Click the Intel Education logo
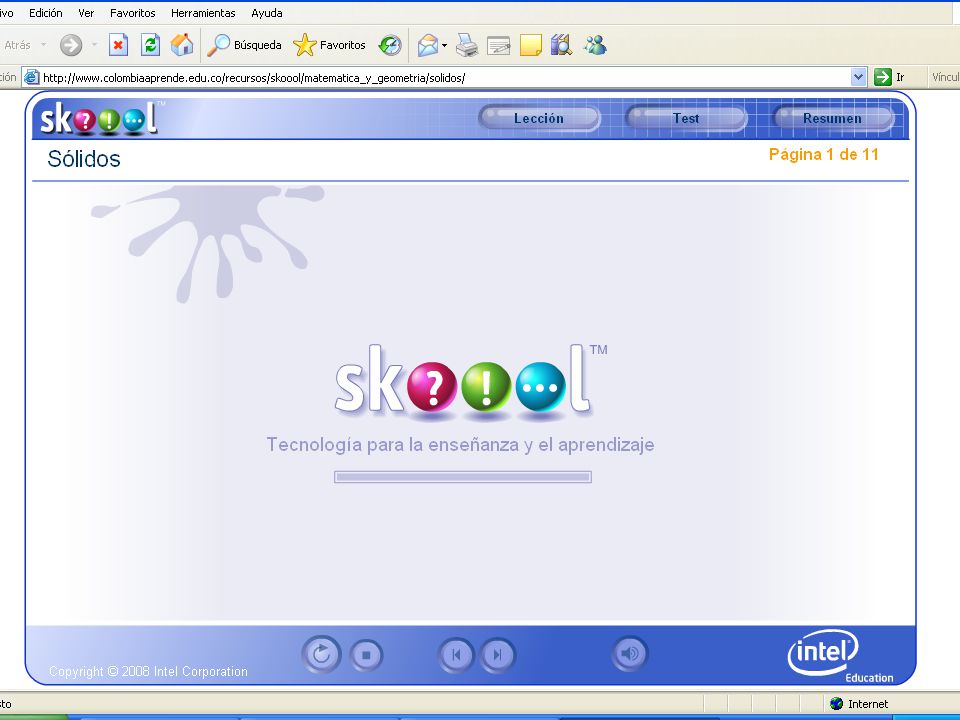The width and height of the screenshot is (960, 720). 839,656
